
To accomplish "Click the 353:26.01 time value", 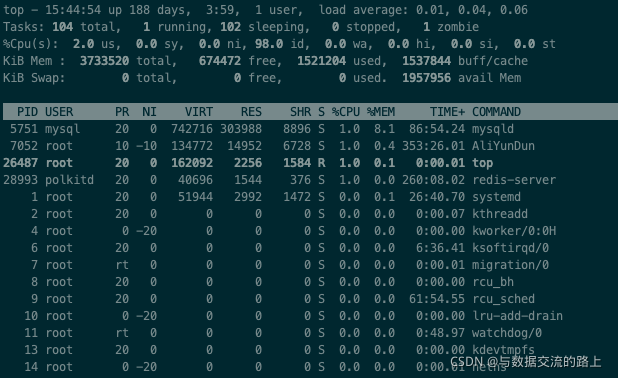I will pyautogui.click(x=434, y=146).
